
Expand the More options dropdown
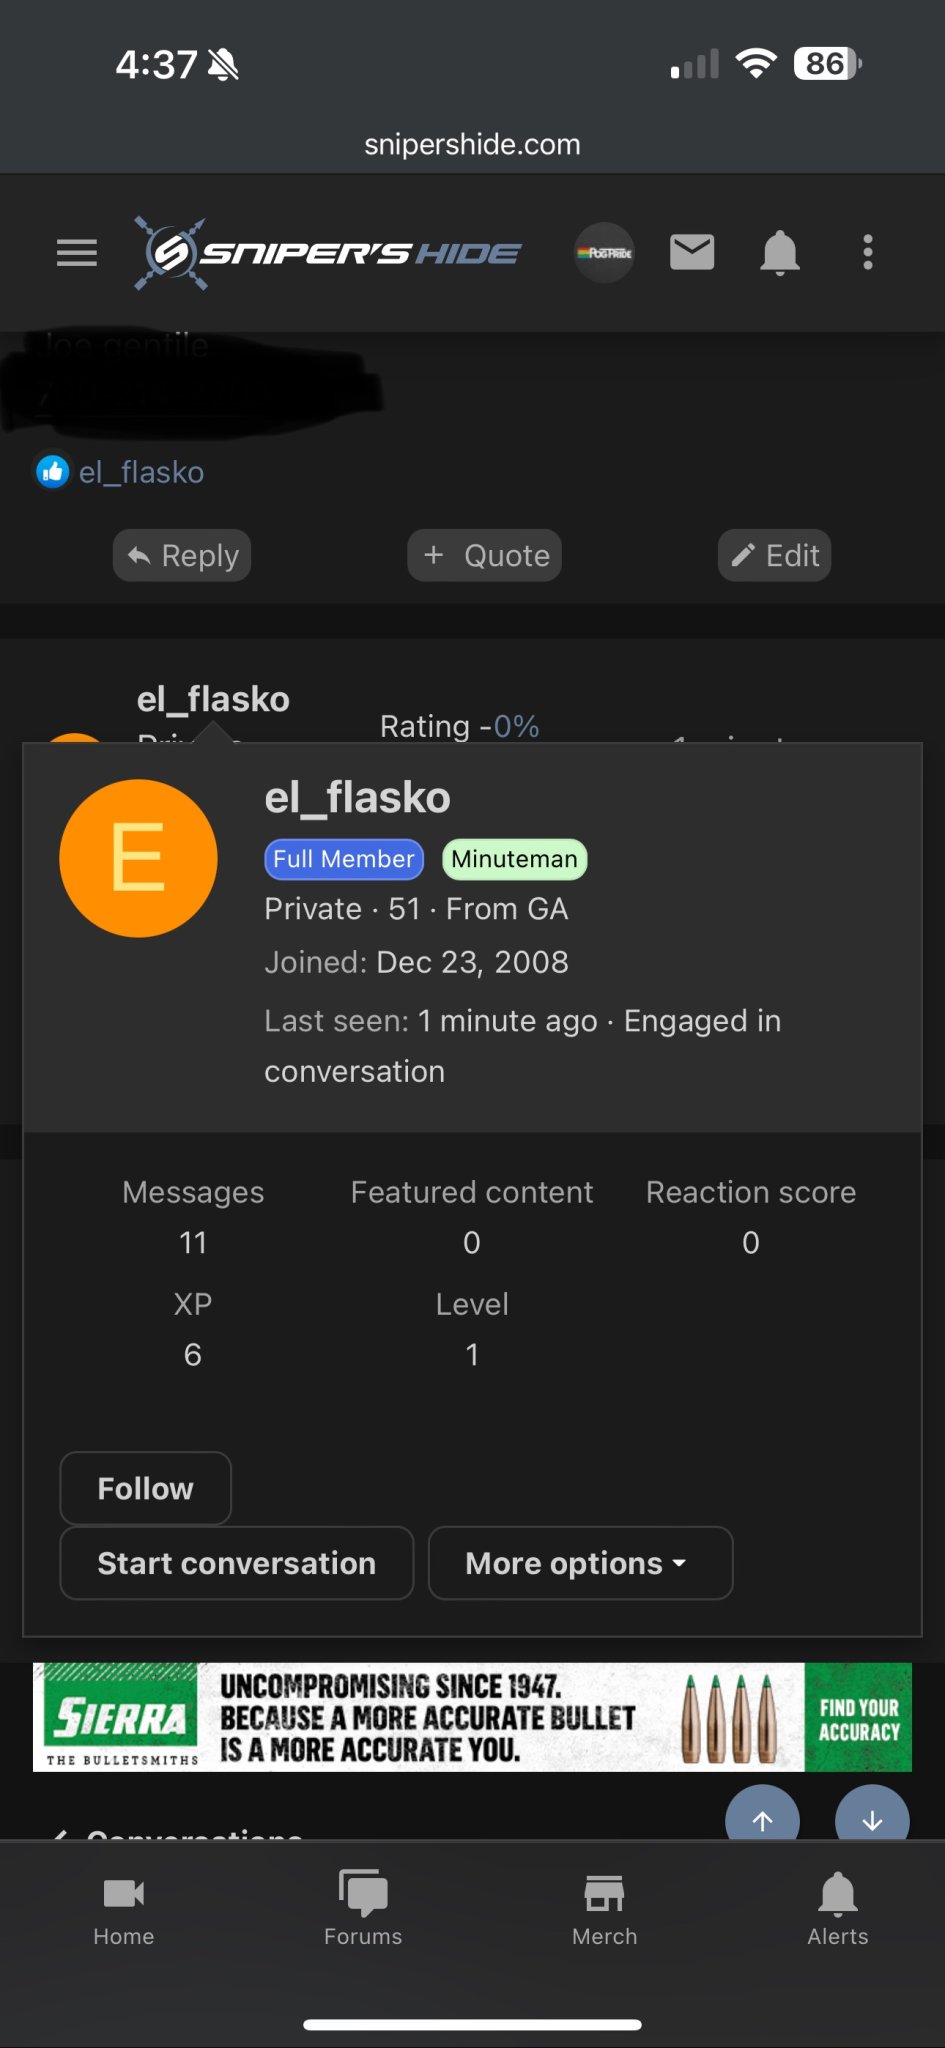point(580,1563)
